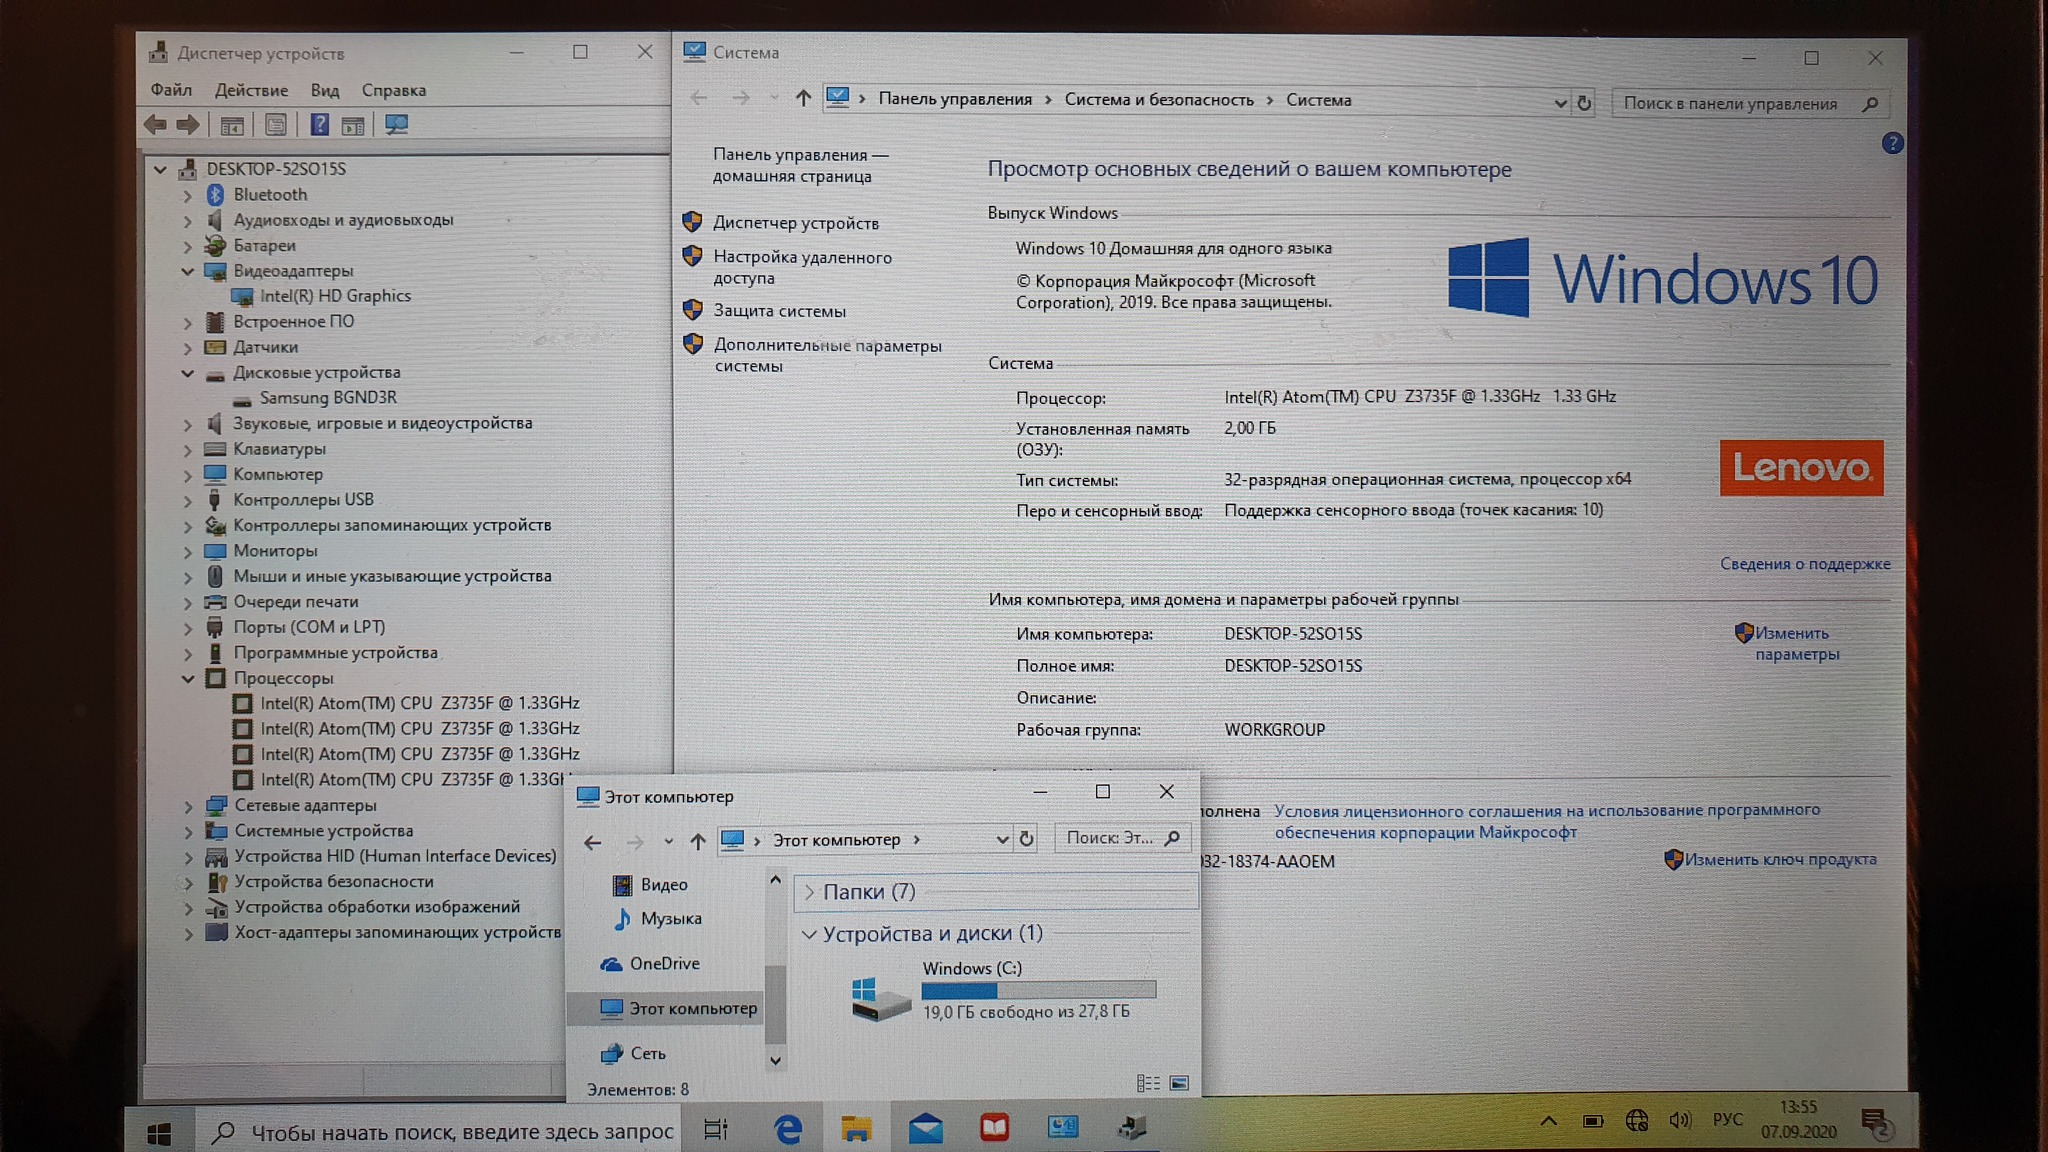Expand the Bluetooth device category
Viewport: 2048px width, 1152px height.
[188, 196]
